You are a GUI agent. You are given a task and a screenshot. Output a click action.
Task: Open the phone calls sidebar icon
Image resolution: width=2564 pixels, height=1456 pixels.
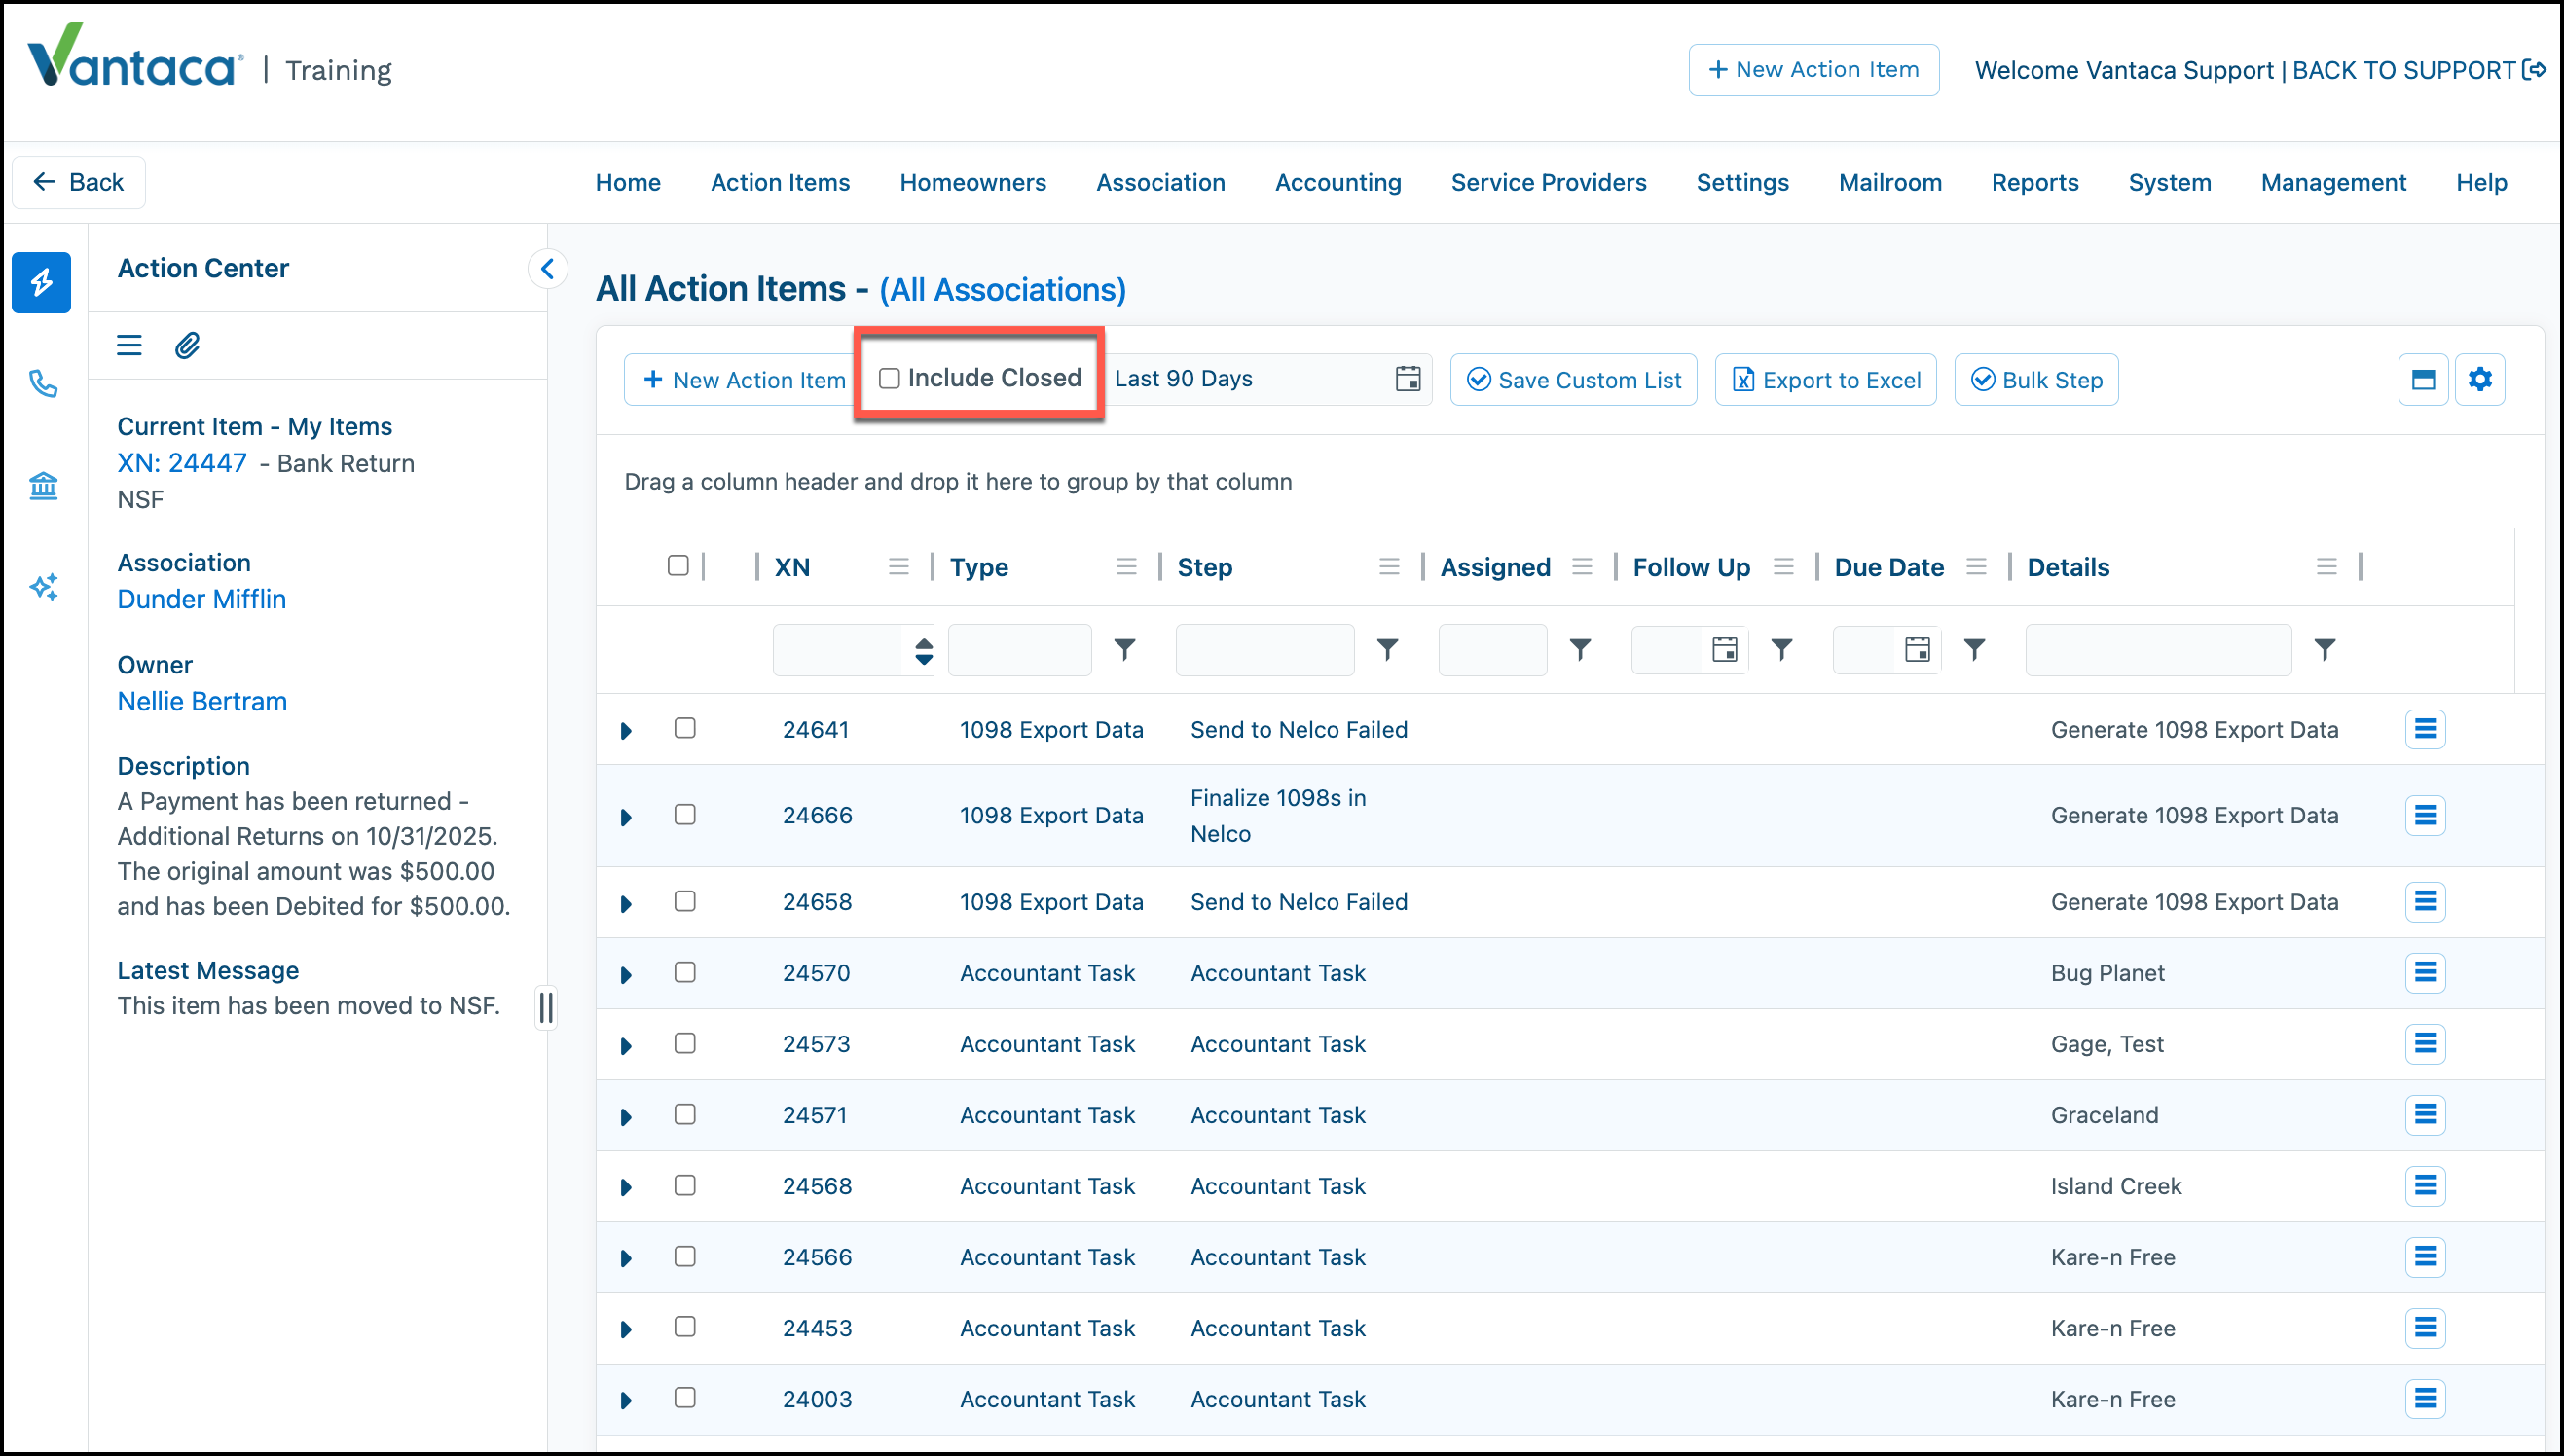[43, 384]
